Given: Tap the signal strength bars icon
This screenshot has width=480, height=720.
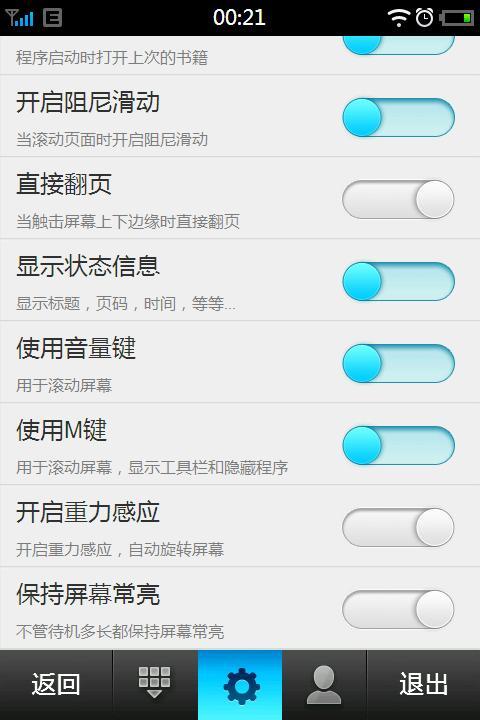Looking at the screenshot, I should (x=19, y=18).
